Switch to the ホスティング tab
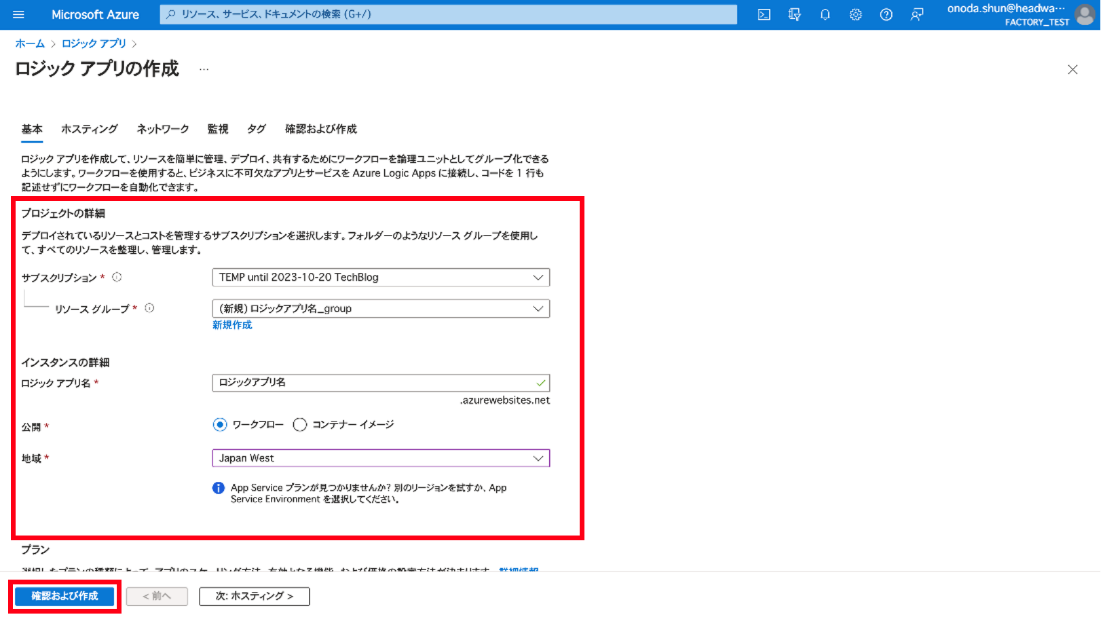 tap(89, 129)
